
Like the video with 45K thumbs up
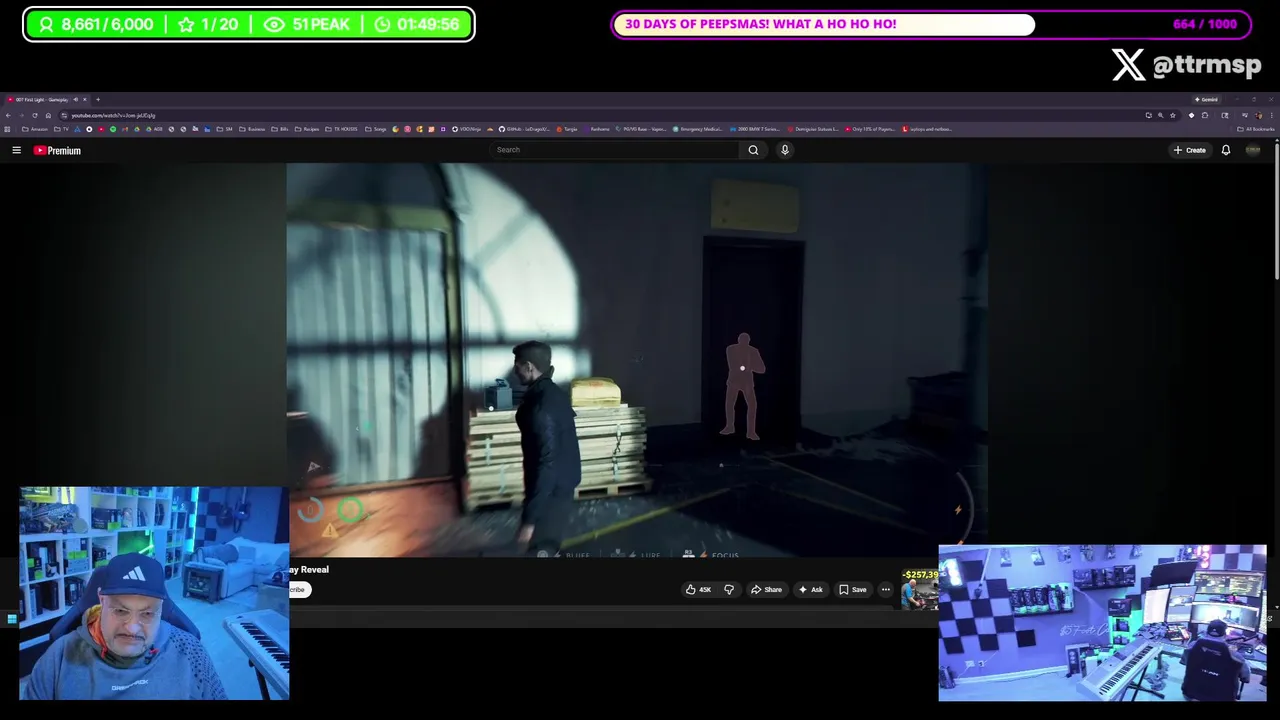(x=698, y=589)
